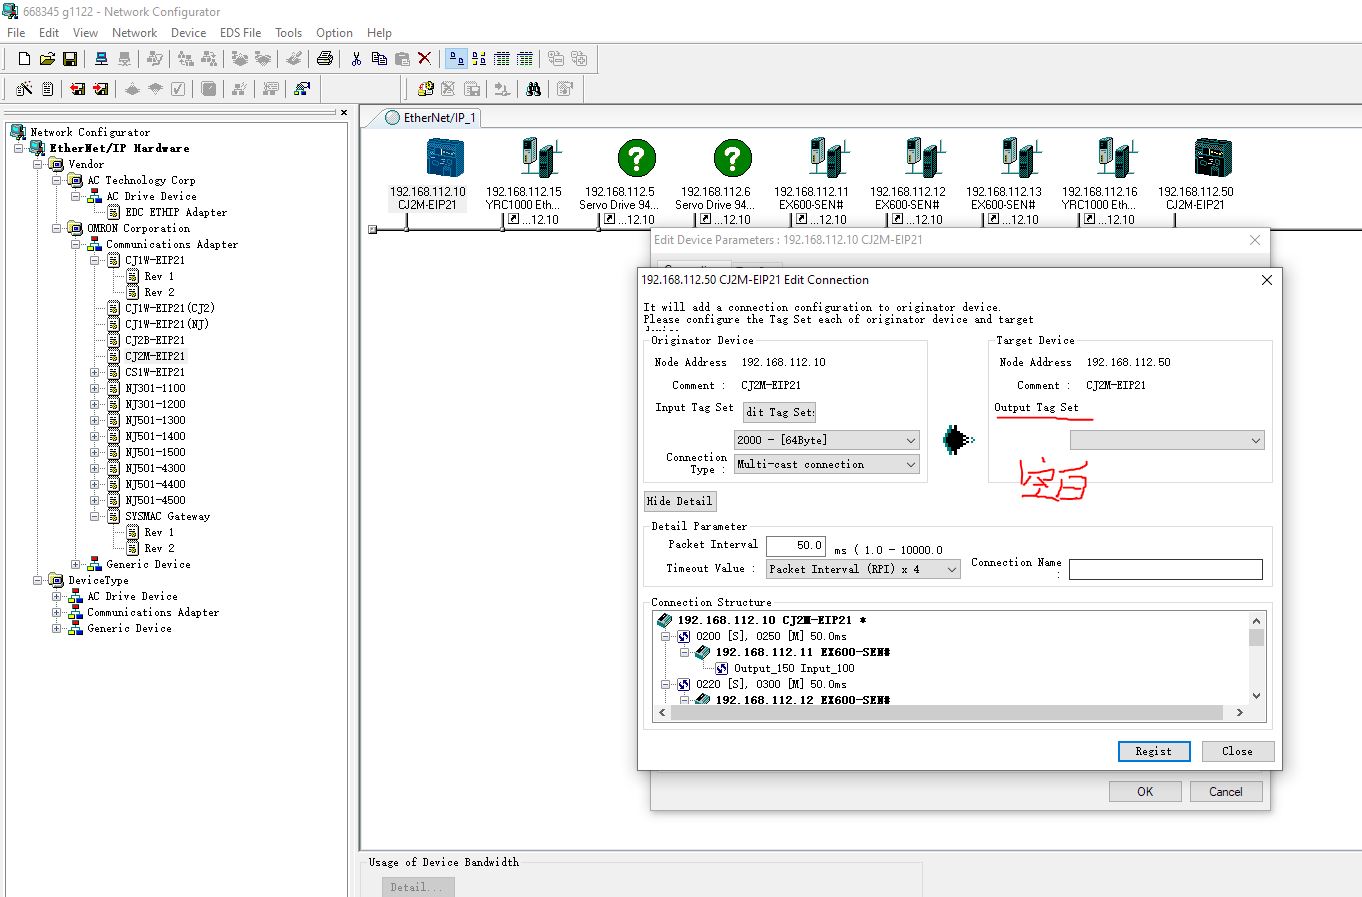Select the 192.168.112.50 CJ2M-EIP21 device icon
The width and height of the screenshot is (1362, 897).
click(x=1211, y=159)
